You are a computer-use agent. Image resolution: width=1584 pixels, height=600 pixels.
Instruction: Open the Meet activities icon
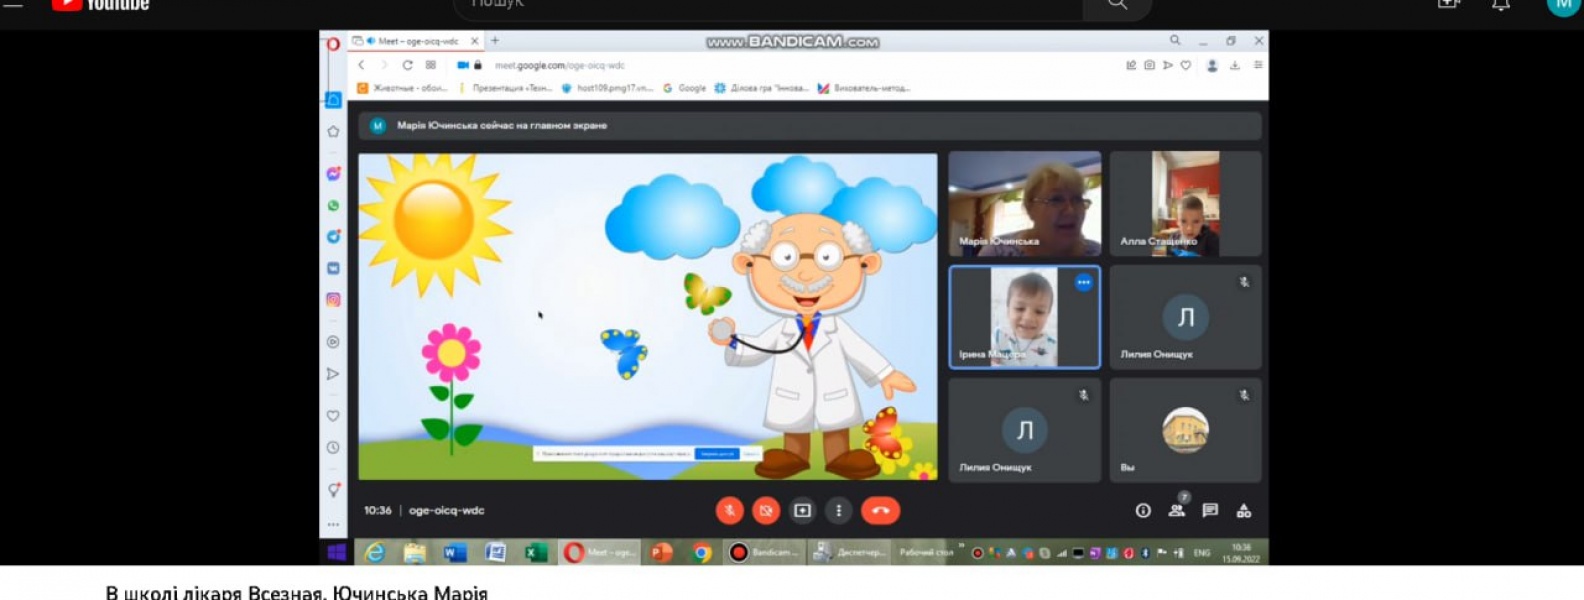1244,511
